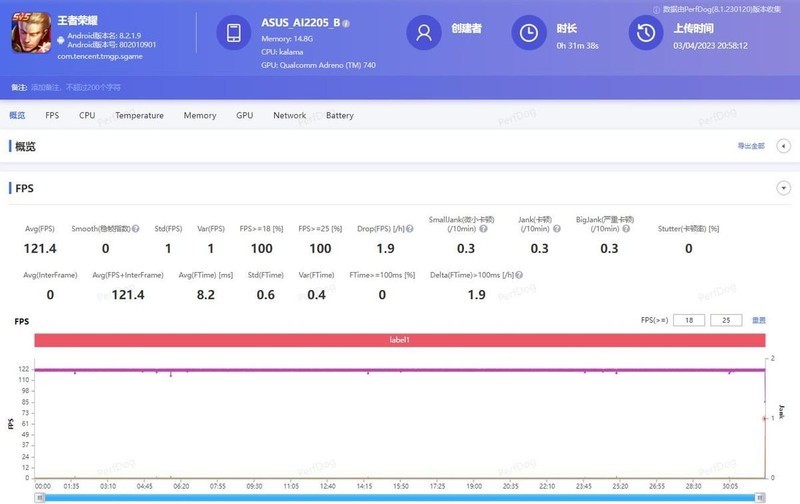Click 导出全部 export all link
This screenshot has width=800, height=504.
pyautogui.click(x=750, y=146)
